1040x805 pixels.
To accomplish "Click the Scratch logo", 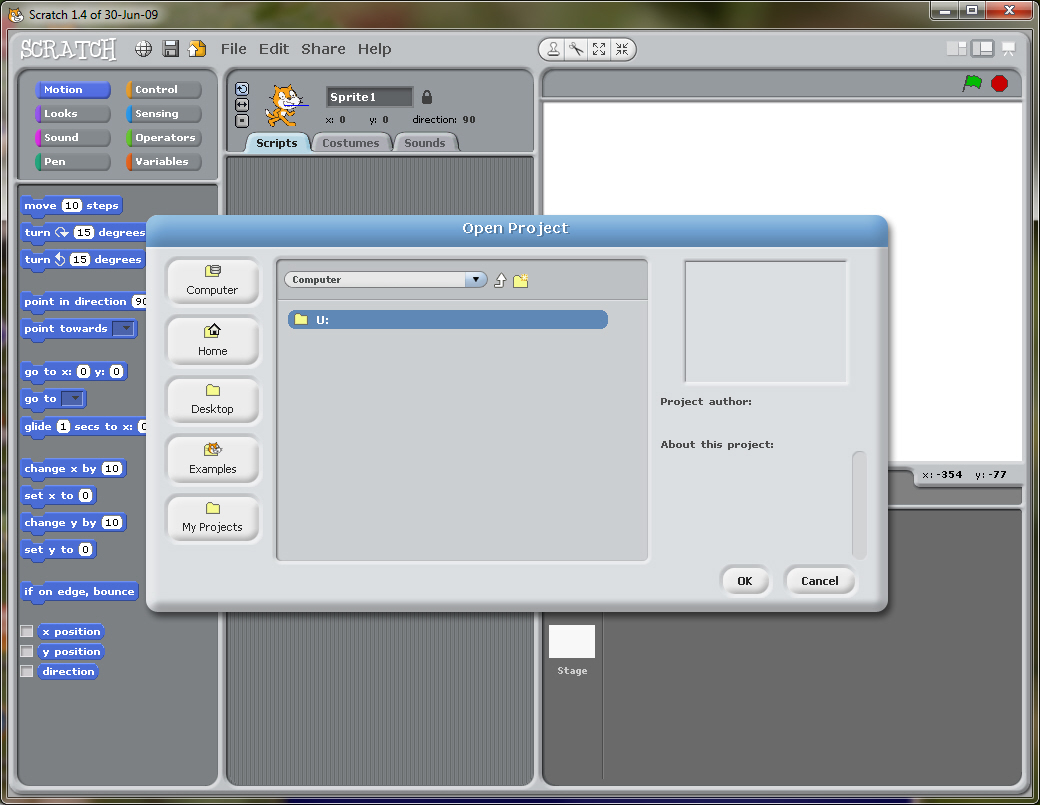I will [68, 49].
